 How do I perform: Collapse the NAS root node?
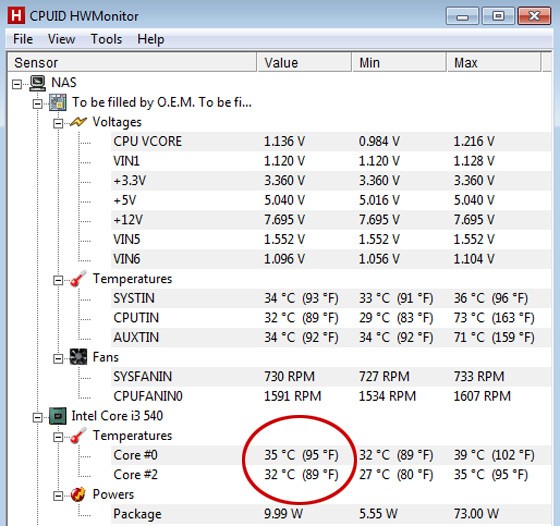[x=17, y=85]
